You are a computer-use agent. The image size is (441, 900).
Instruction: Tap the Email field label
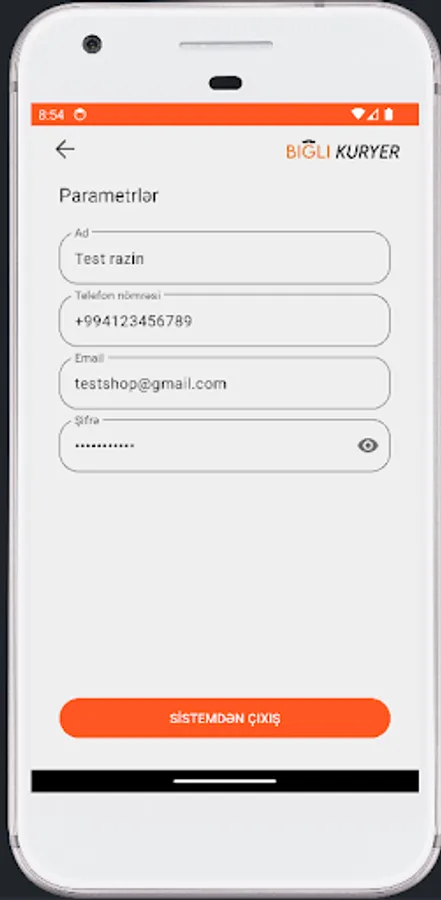89,358
